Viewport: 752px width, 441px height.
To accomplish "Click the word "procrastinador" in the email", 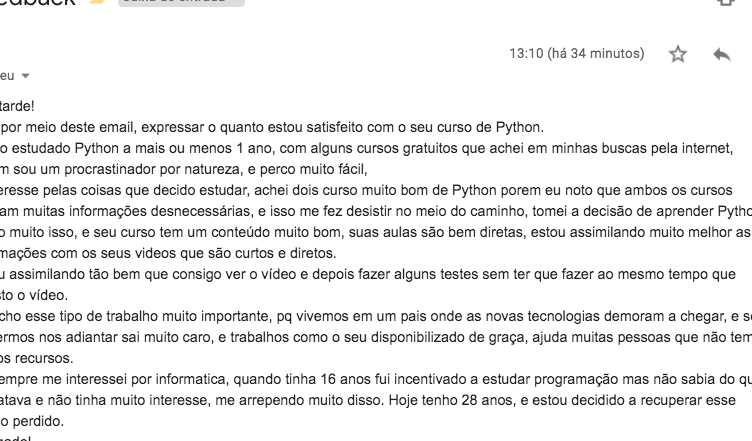I will (x=110, y=169).
